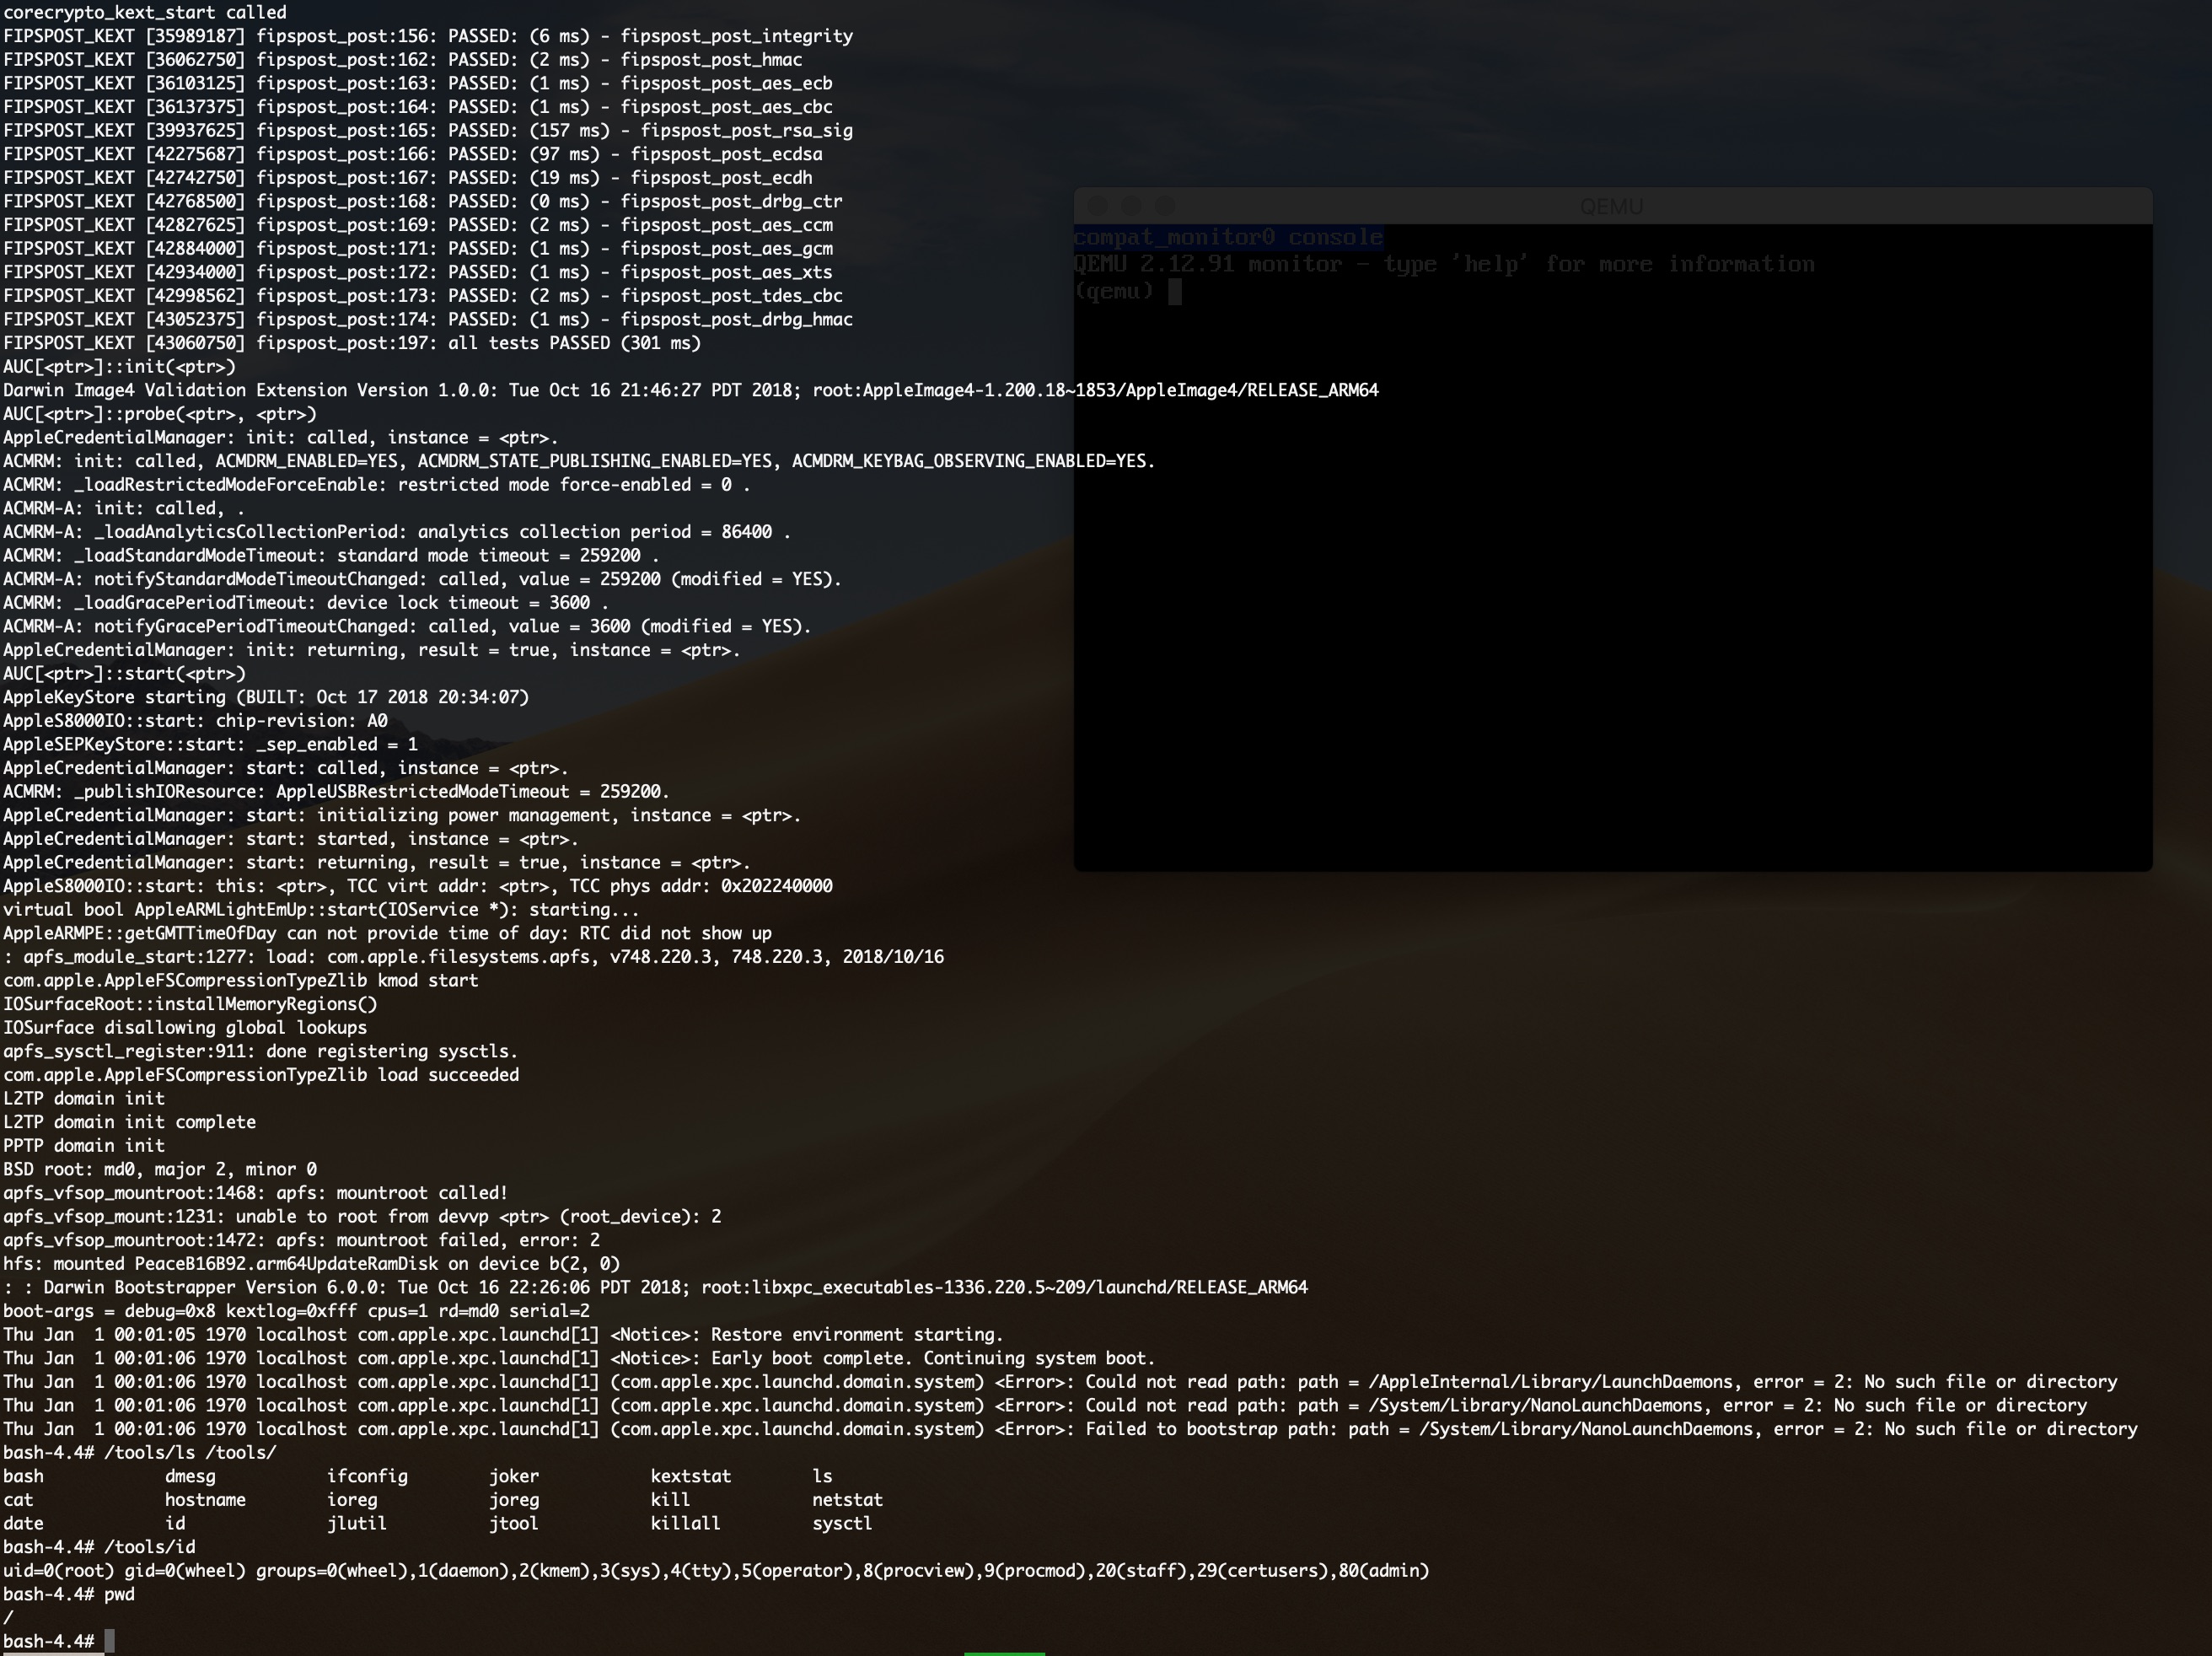Click the NanoLaunchDaemons bootstrap error line

click(1100, 1429)
